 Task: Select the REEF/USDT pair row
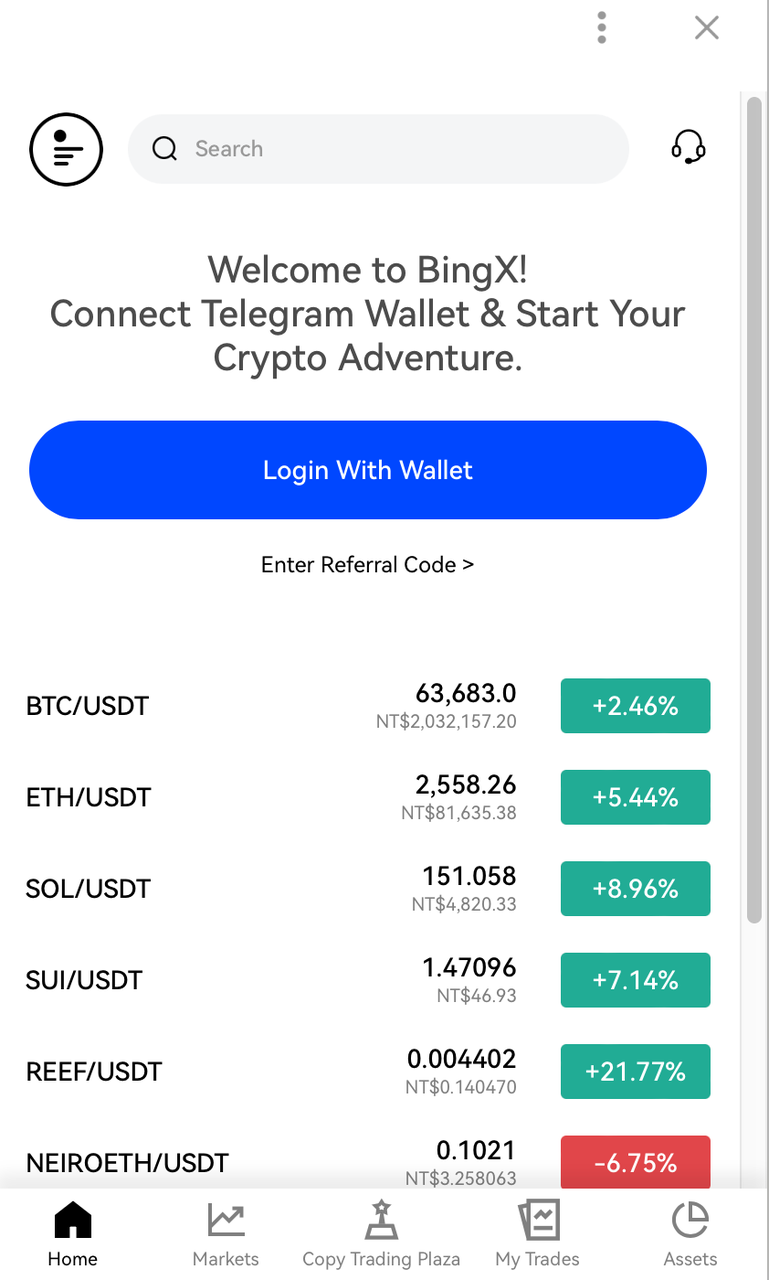[94, 1072]
